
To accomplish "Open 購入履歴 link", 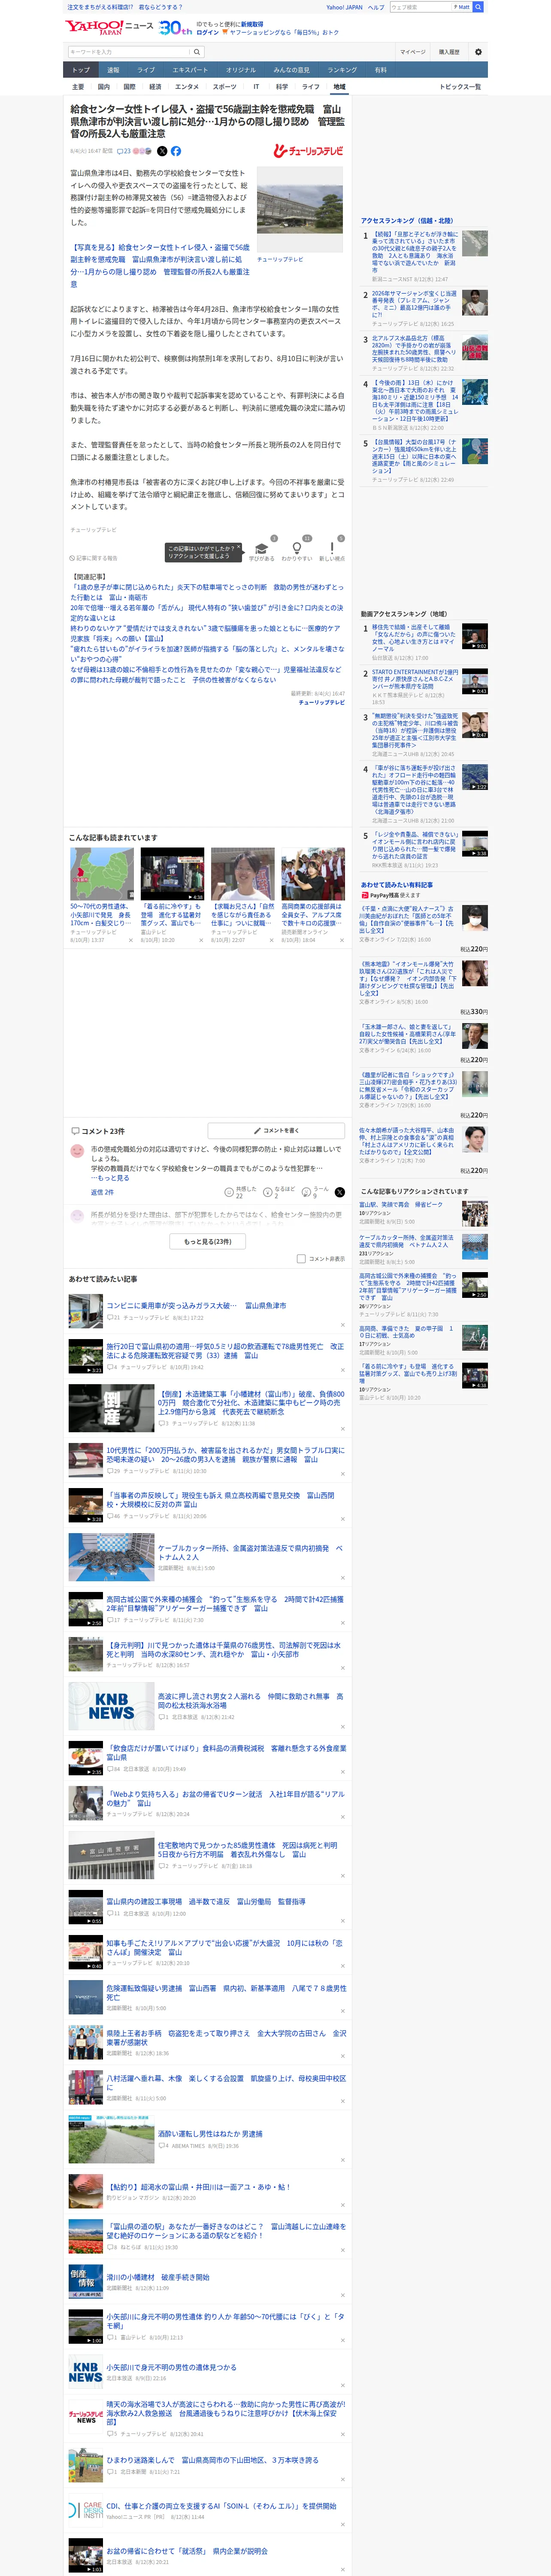I will tap(449, 52).
